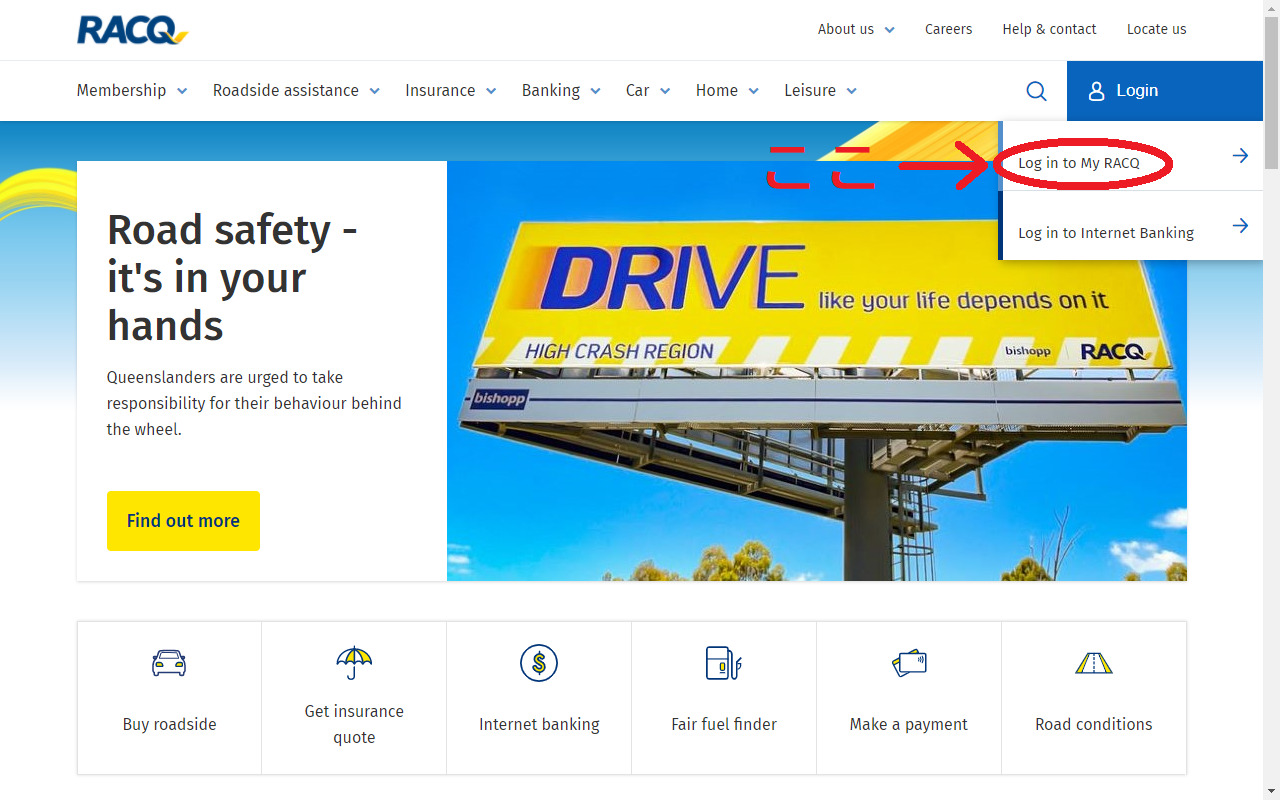Open the Banking menu
The height and width of the screenshot is (800, 1280).
(x=561, y=91)
